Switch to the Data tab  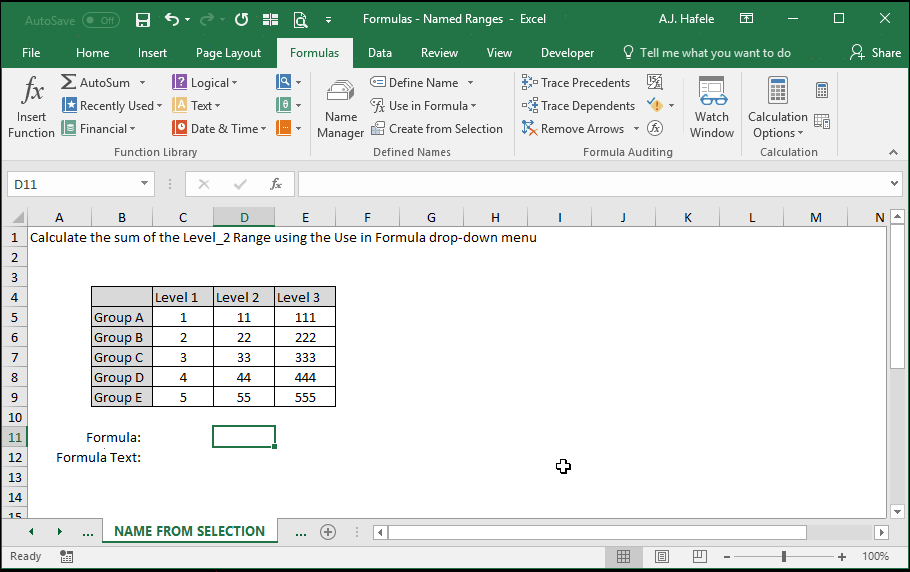click(x=380, y=53)
